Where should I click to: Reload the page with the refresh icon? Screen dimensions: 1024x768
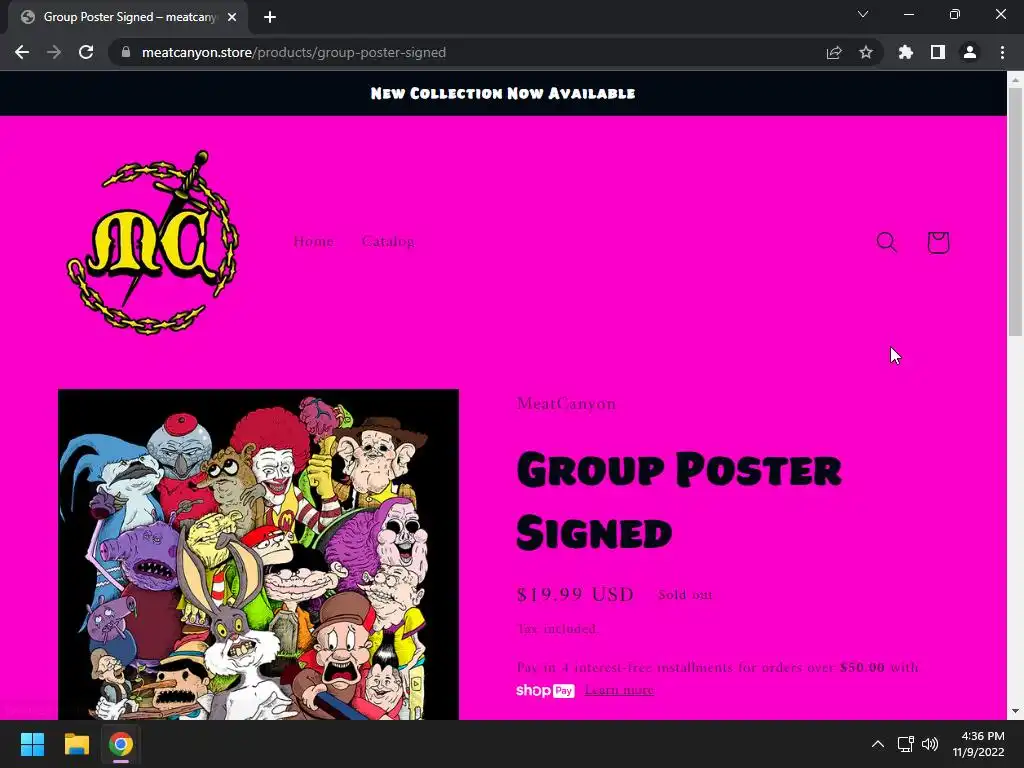point(86,52)
